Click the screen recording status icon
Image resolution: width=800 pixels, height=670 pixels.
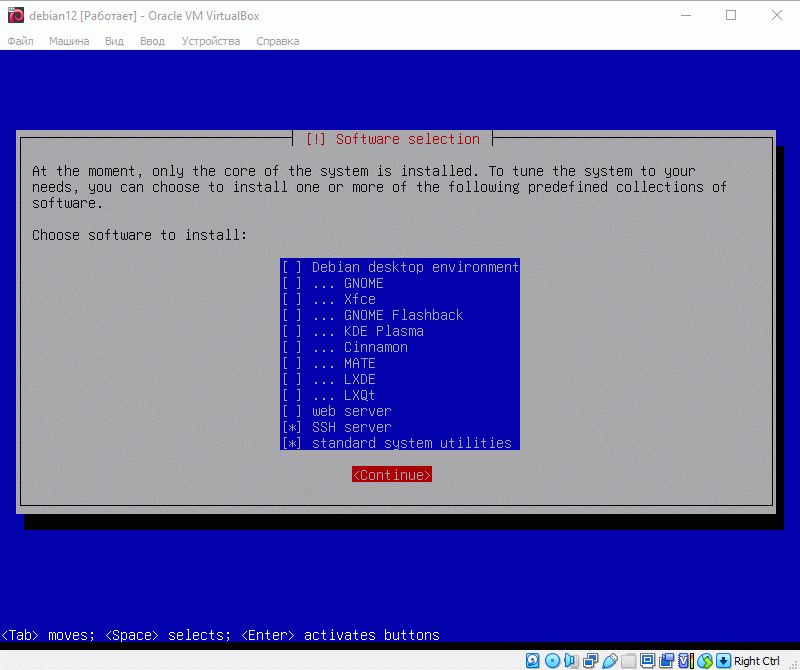[667, 661]
